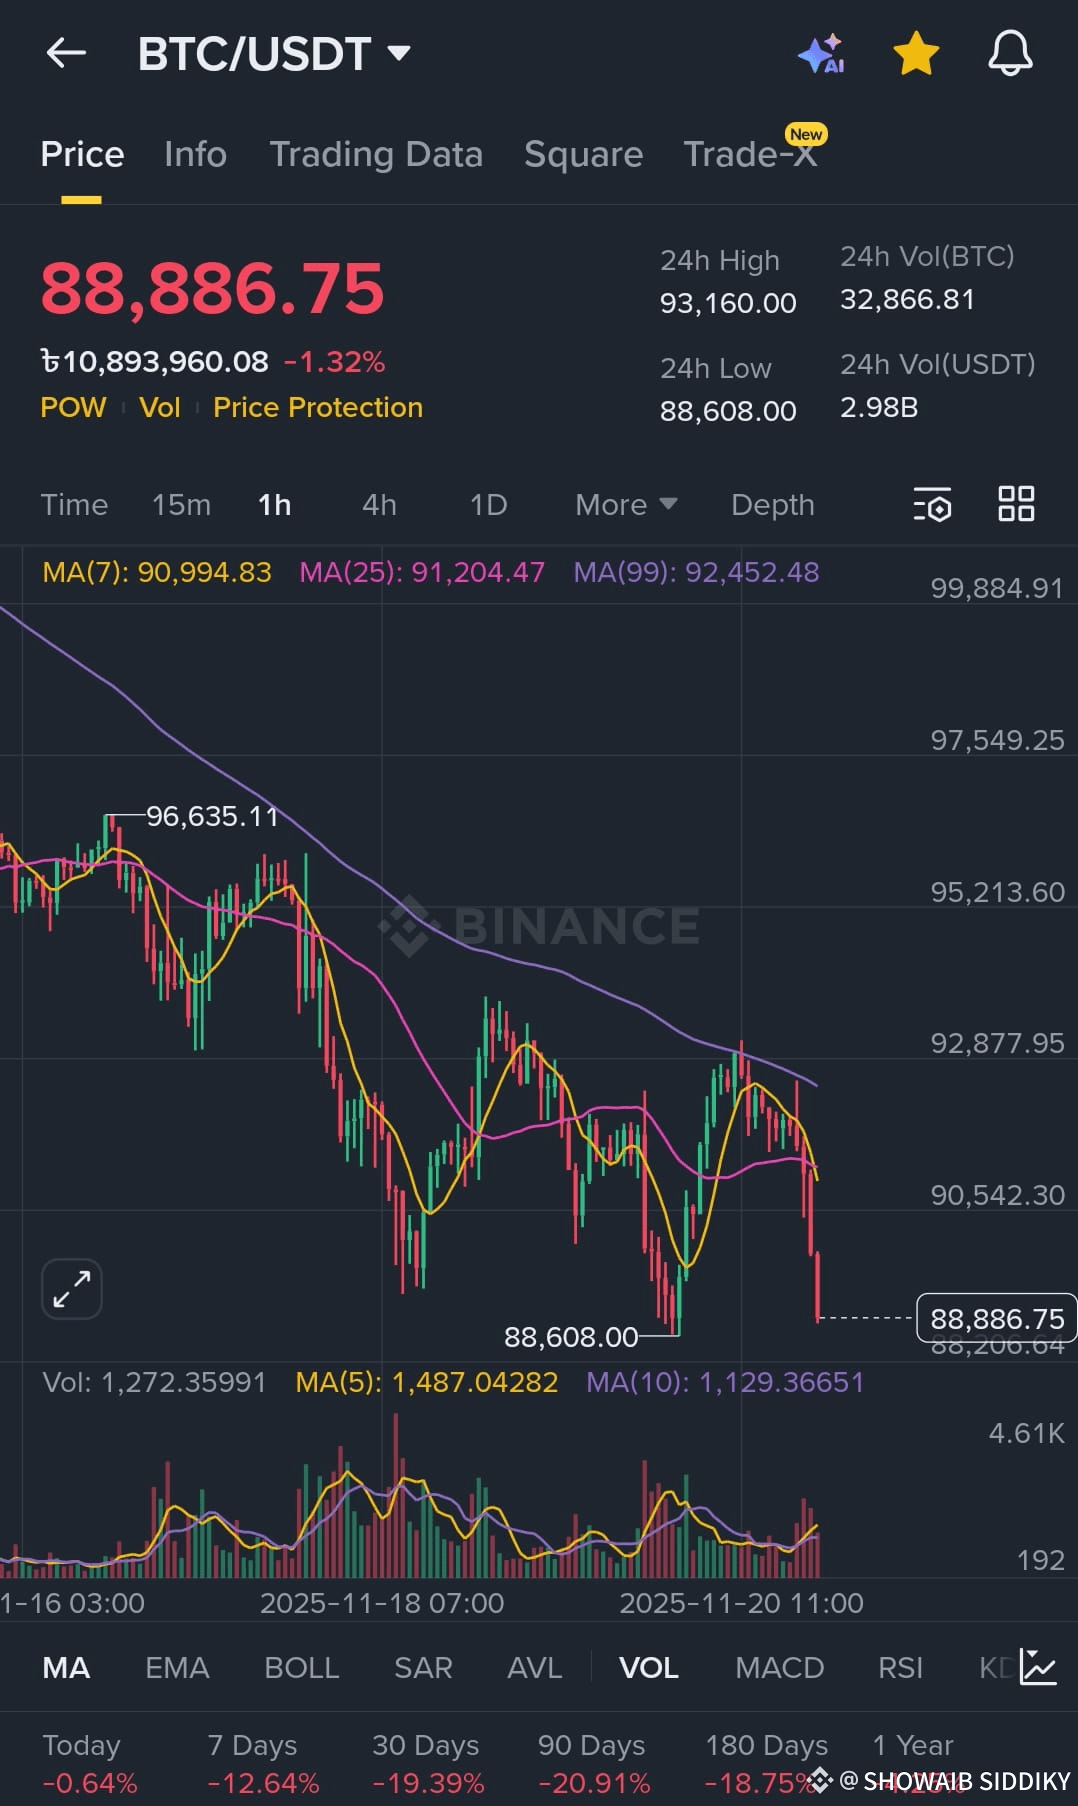The image size is (1078, 1806).
Task: Toggle the SAR indicator
Action: [x=423, y=1667]
